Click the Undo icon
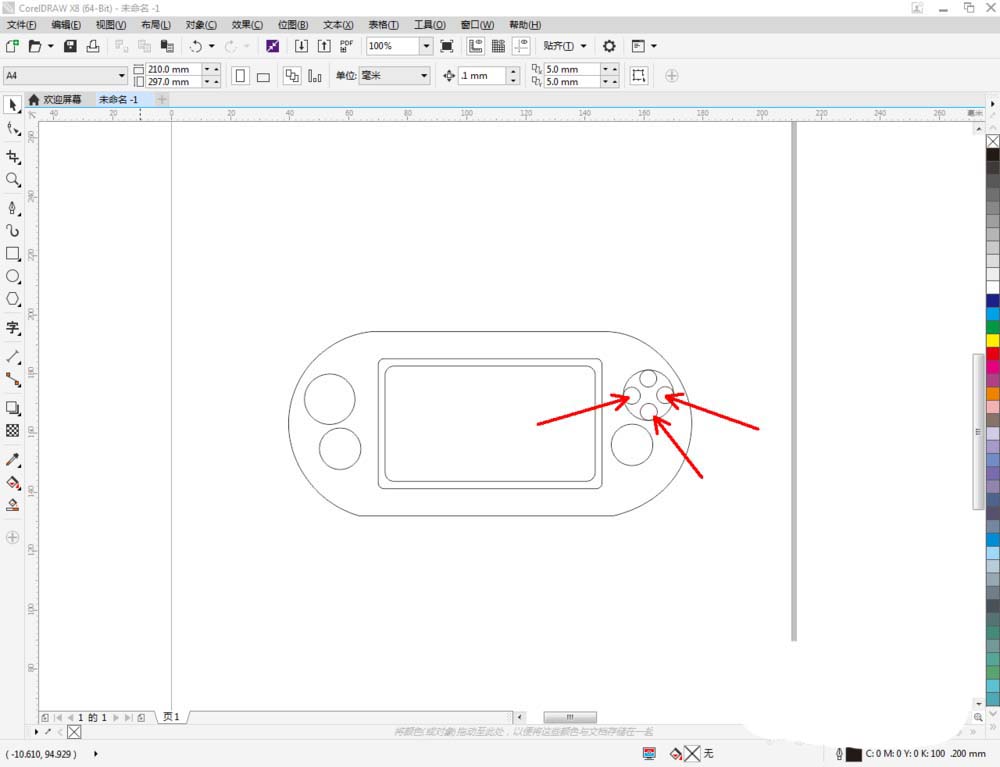Screen dimensions: 1000x767 tap(196, 46)
